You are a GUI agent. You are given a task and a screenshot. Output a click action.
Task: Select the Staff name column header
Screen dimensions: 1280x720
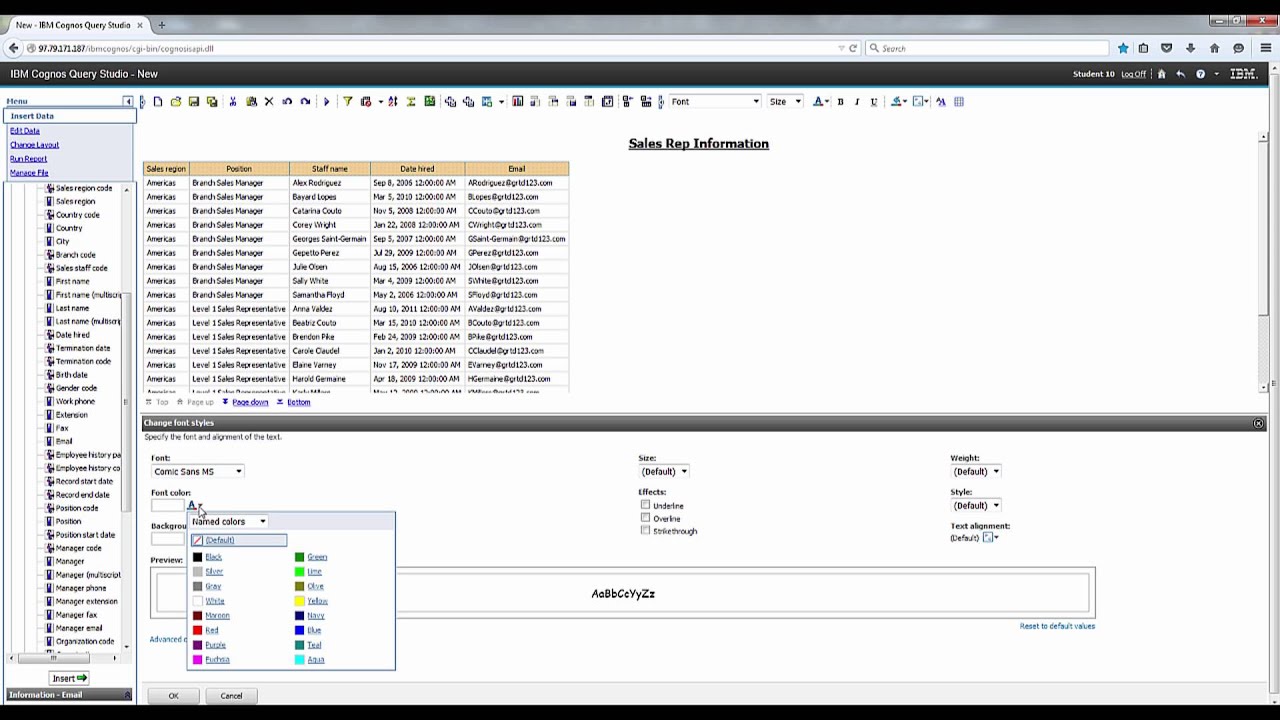click(x=329, y=169)
